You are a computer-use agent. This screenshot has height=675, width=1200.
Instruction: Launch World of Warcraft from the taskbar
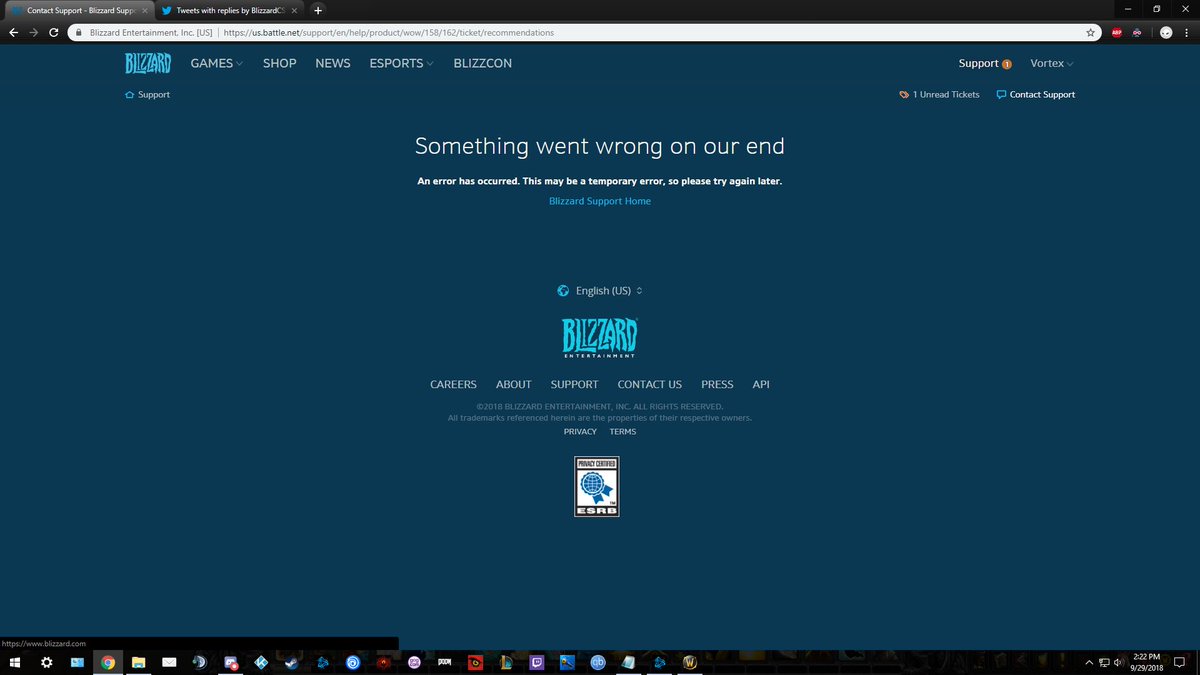click(690, 662)
